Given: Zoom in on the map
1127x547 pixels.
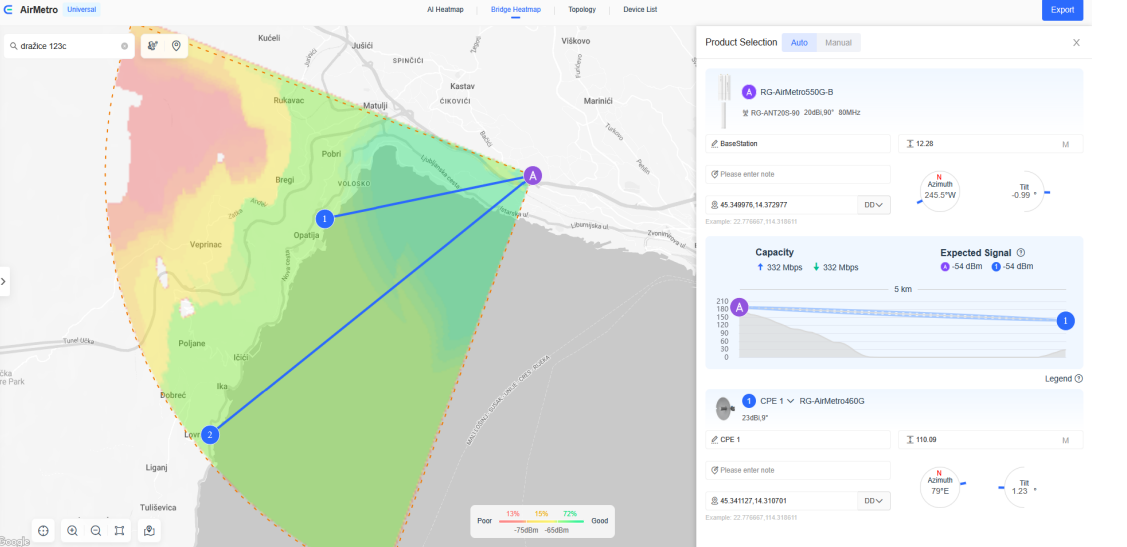Looking at the screenshot, I should point(73,530).
